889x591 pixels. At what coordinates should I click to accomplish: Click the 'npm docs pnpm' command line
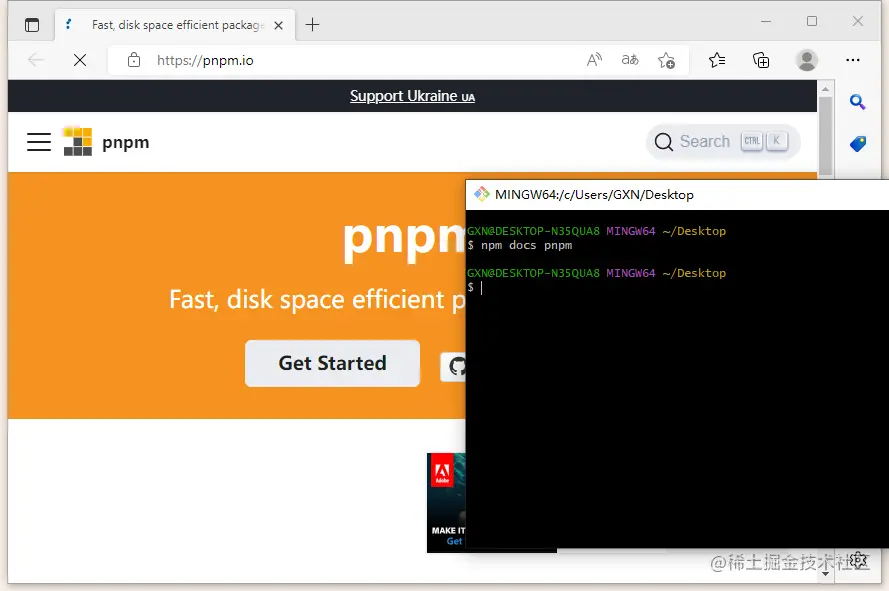click(520, 246)
